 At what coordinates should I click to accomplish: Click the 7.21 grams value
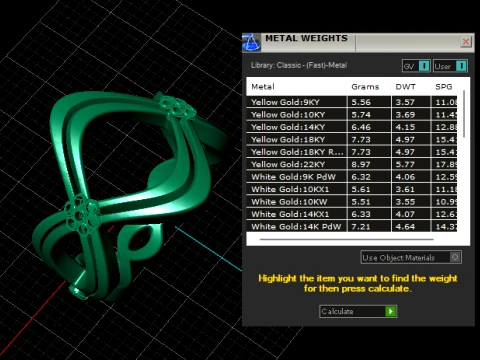click(x=361, y=227)
